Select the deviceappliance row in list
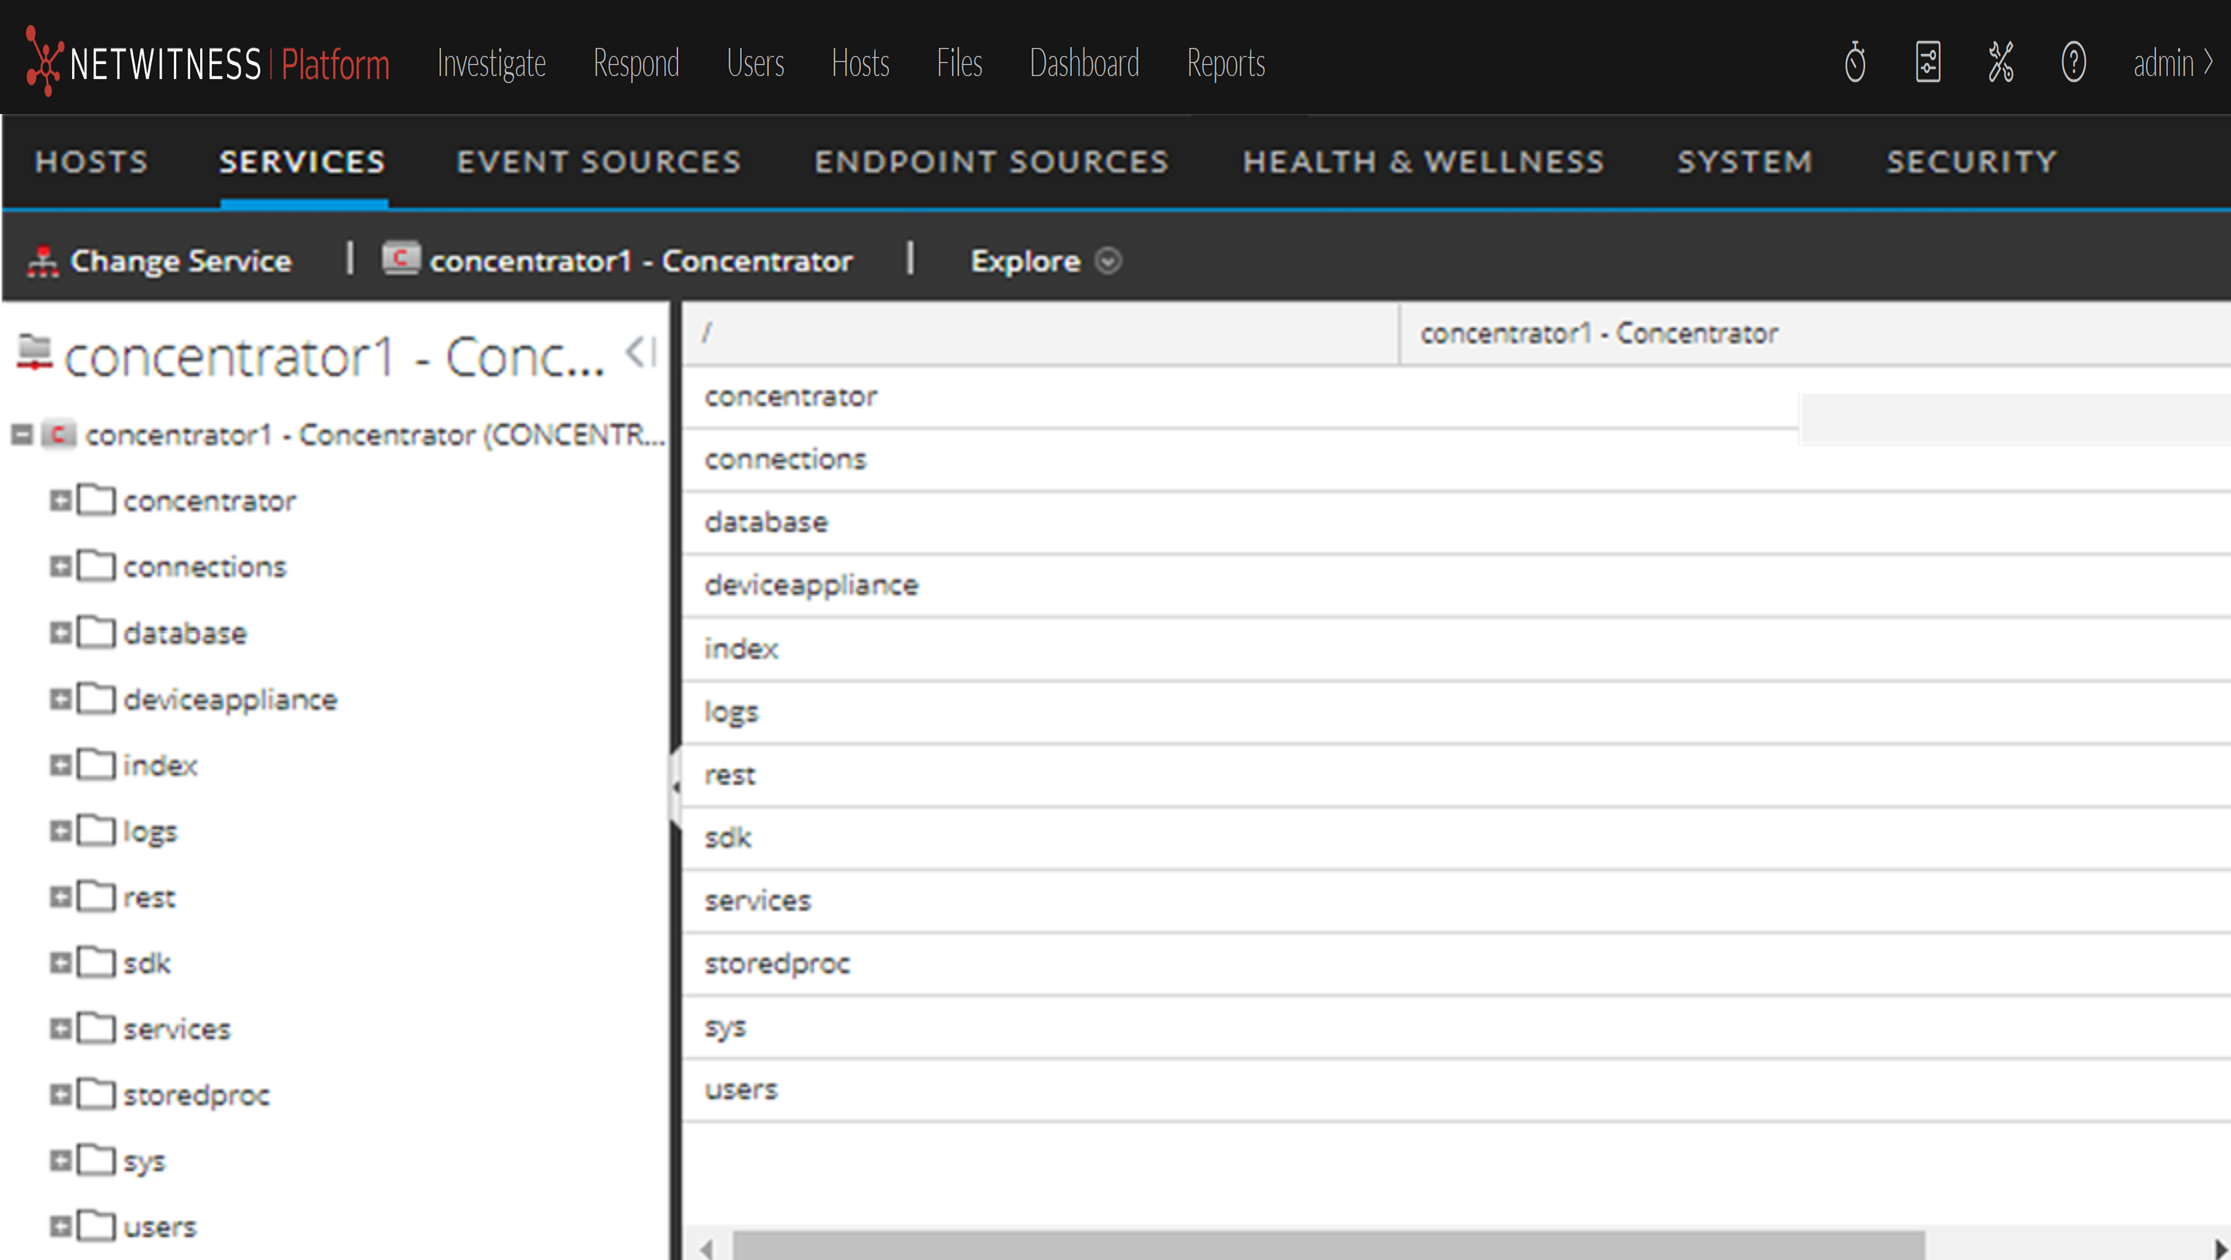The height and width of the screenshot is (1260, 2231). 811,585
